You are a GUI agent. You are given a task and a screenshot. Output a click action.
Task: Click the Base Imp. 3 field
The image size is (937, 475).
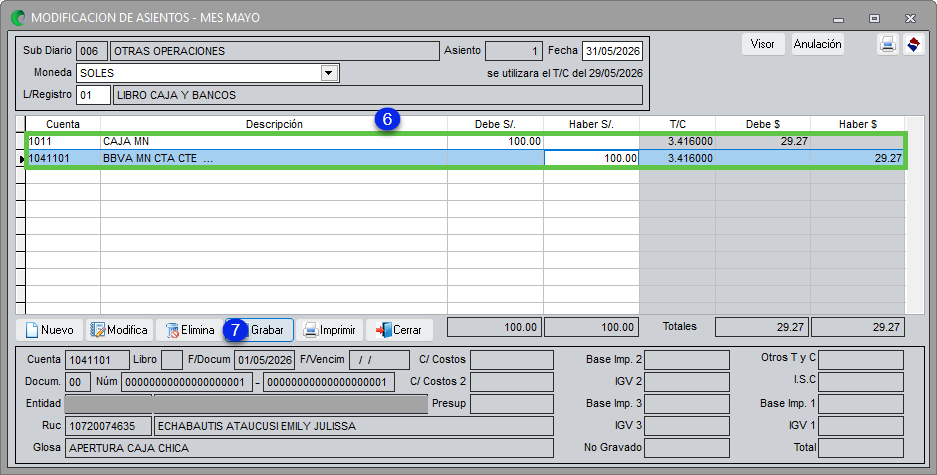687,404
